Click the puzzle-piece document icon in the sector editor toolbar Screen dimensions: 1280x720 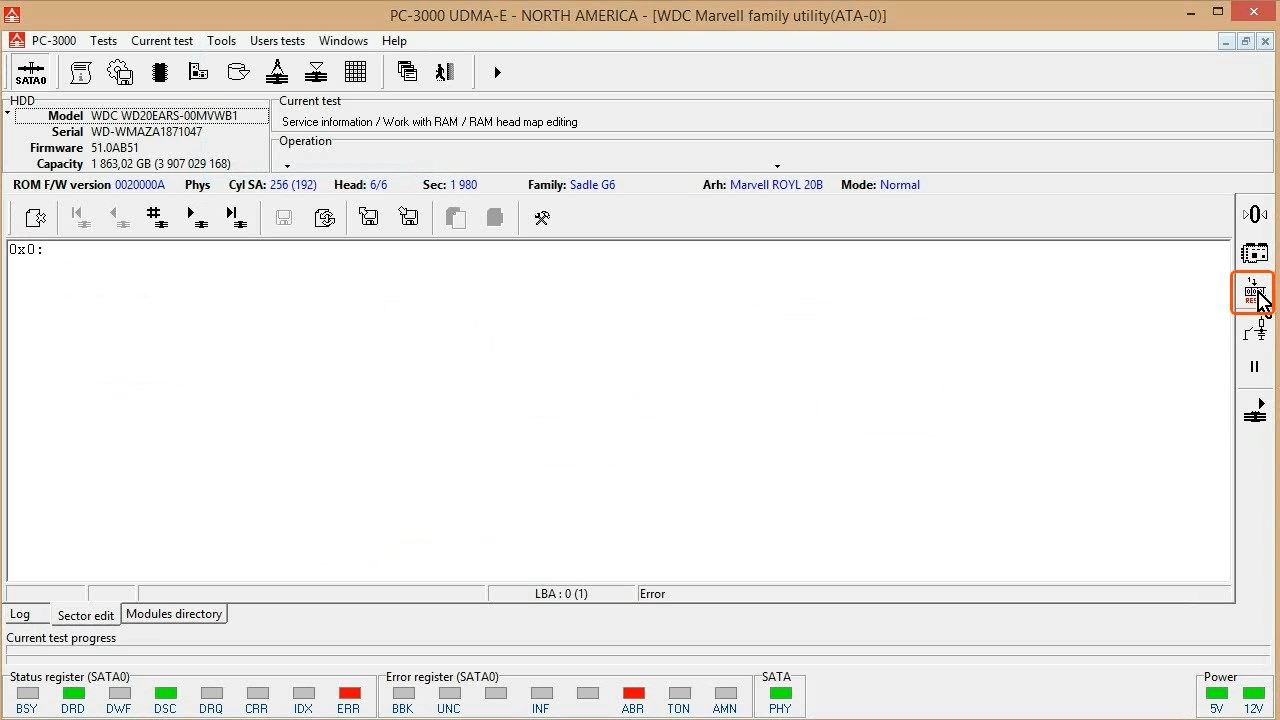pyautogui.click(x=35, y=217)
